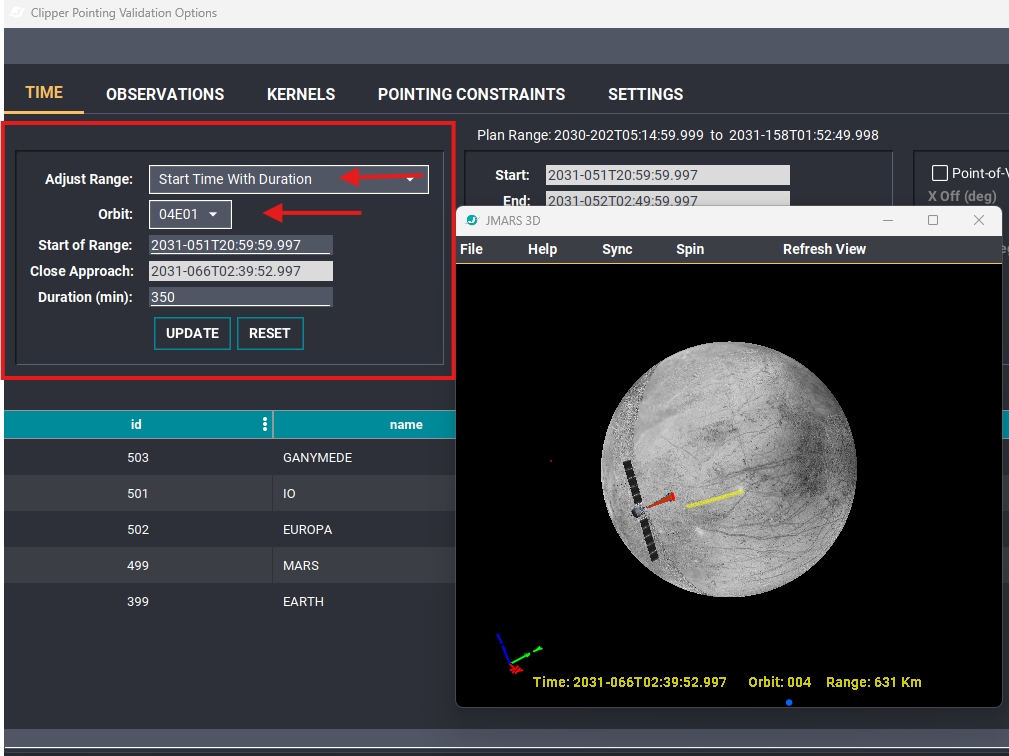Click the Time readout in 3D view
This screenshot has height=756, width=1009.
(629, 682)
